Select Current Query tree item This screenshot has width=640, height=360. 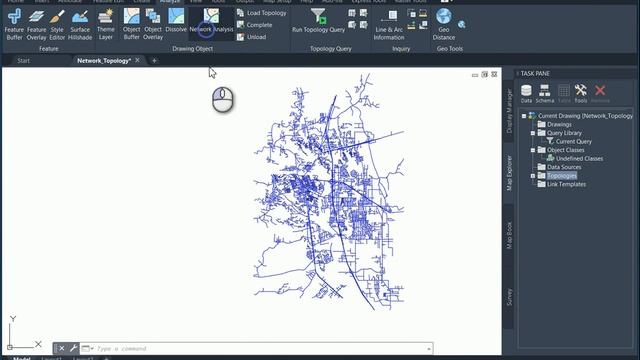pos(569,142)
